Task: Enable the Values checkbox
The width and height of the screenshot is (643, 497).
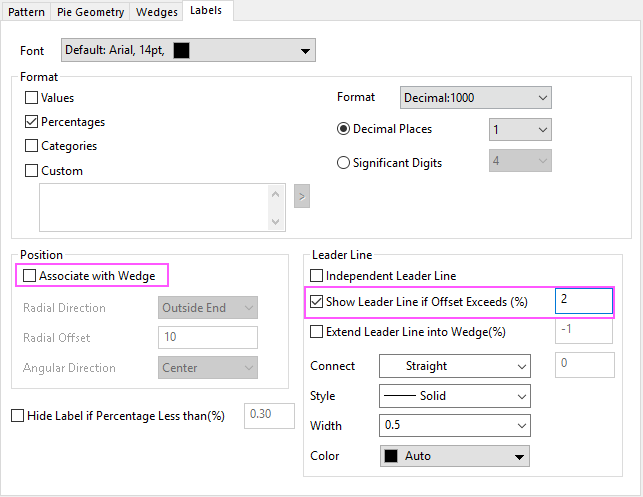Action: [32, 98]
